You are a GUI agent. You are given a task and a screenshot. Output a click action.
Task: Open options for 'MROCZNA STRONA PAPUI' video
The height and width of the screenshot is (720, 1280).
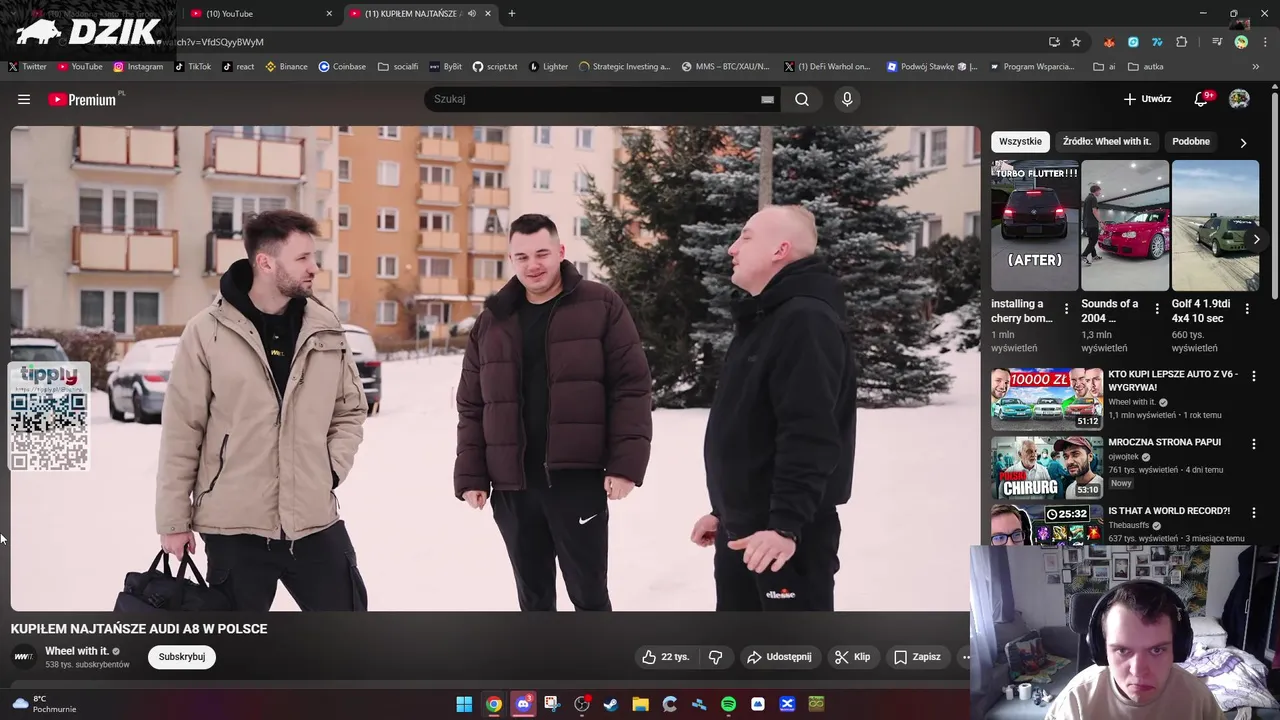(x=1254, y=444)
